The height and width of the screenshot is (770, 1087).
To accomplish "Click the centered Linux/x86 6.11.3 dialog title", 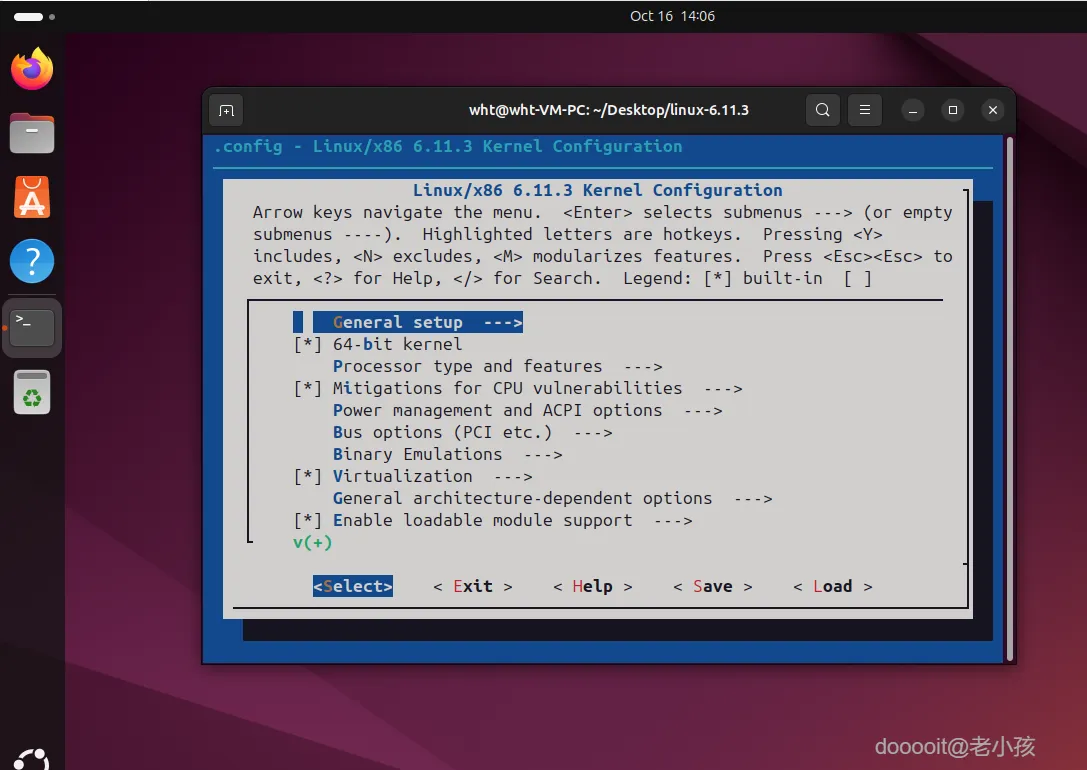I will (x=598, y=190).
